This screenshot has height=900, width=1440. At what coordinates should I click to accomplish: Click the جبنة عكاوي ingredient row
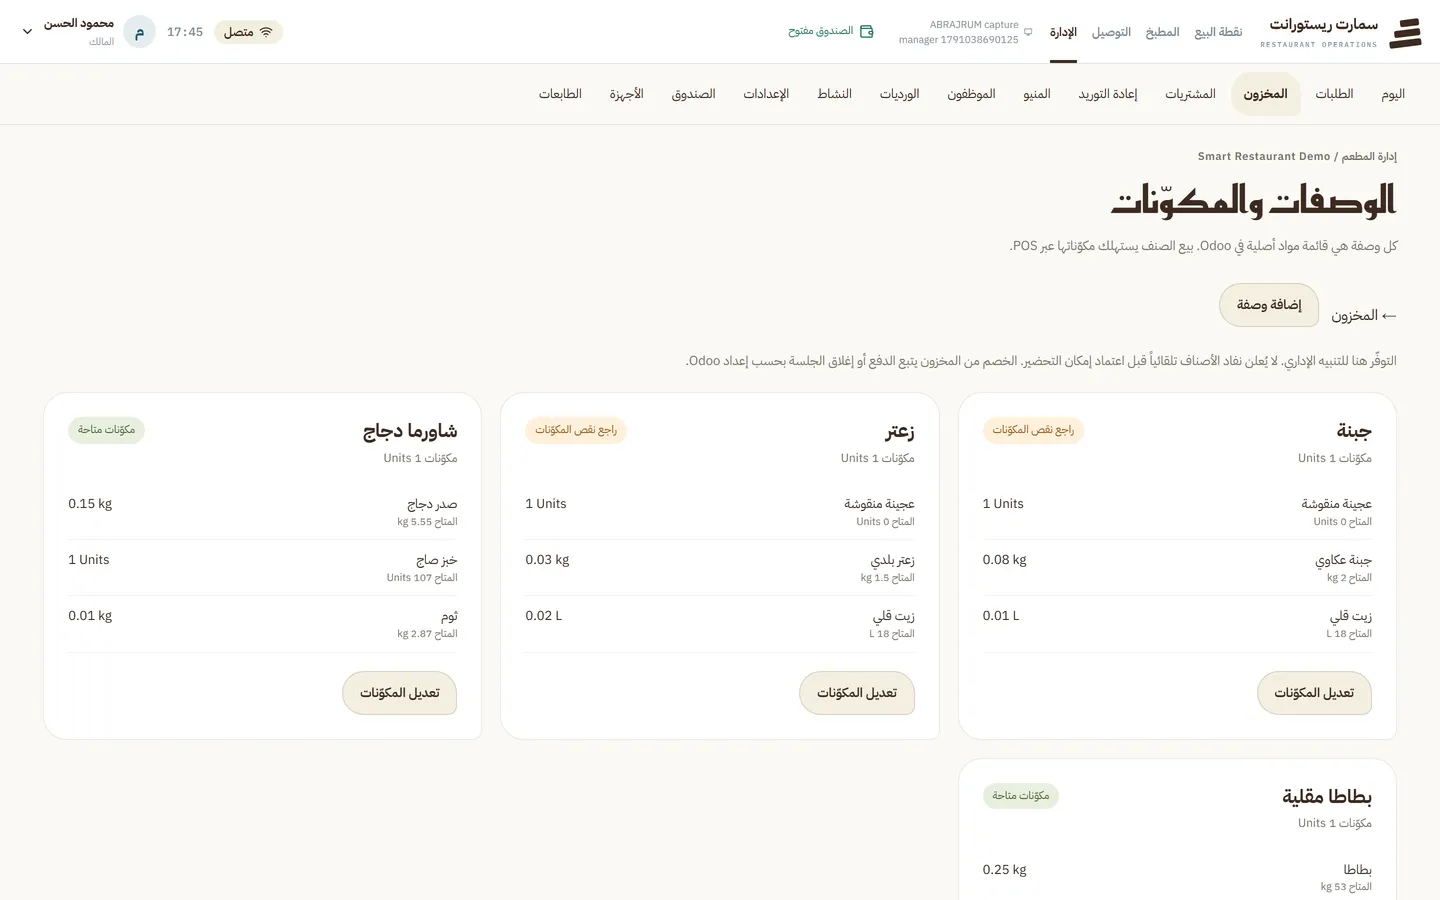[x=1177, y=568]
